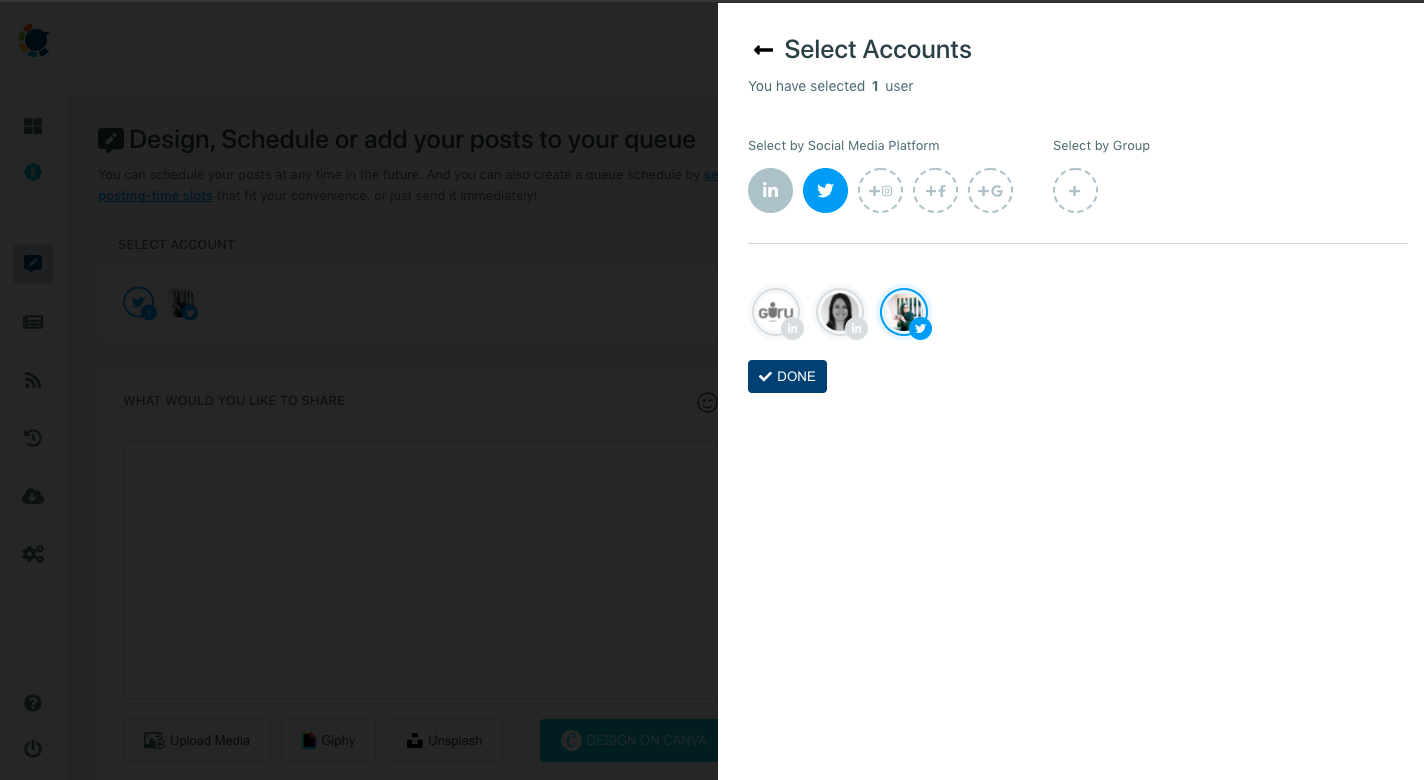Open posting history via the clock icon

click(x=33, y=438)
